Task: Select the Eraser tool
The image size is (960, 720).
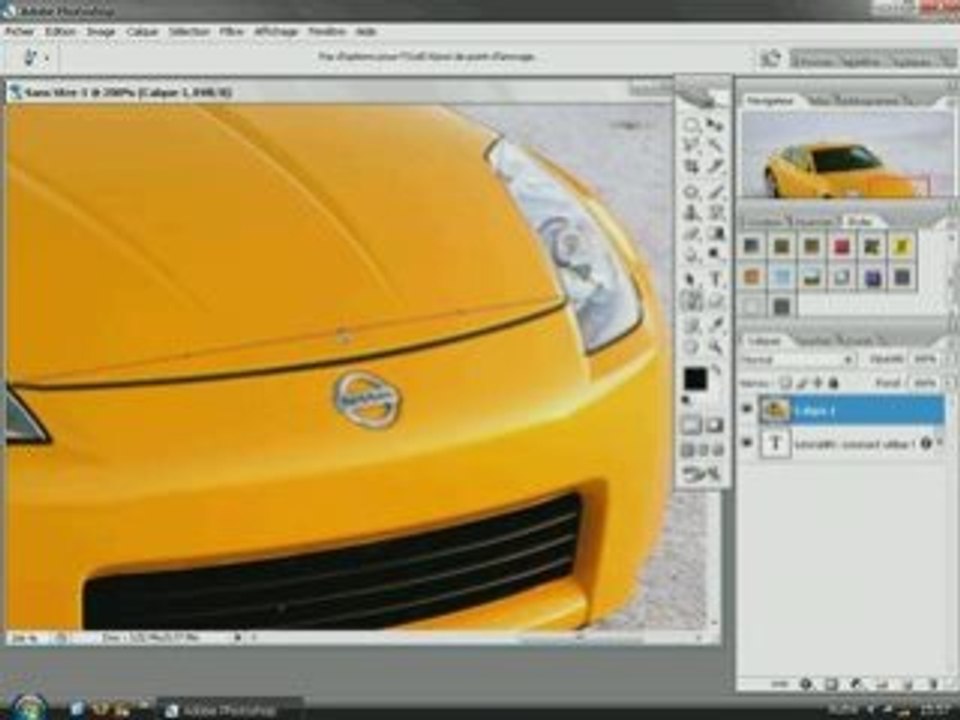Action: click(x=691, y=234)
